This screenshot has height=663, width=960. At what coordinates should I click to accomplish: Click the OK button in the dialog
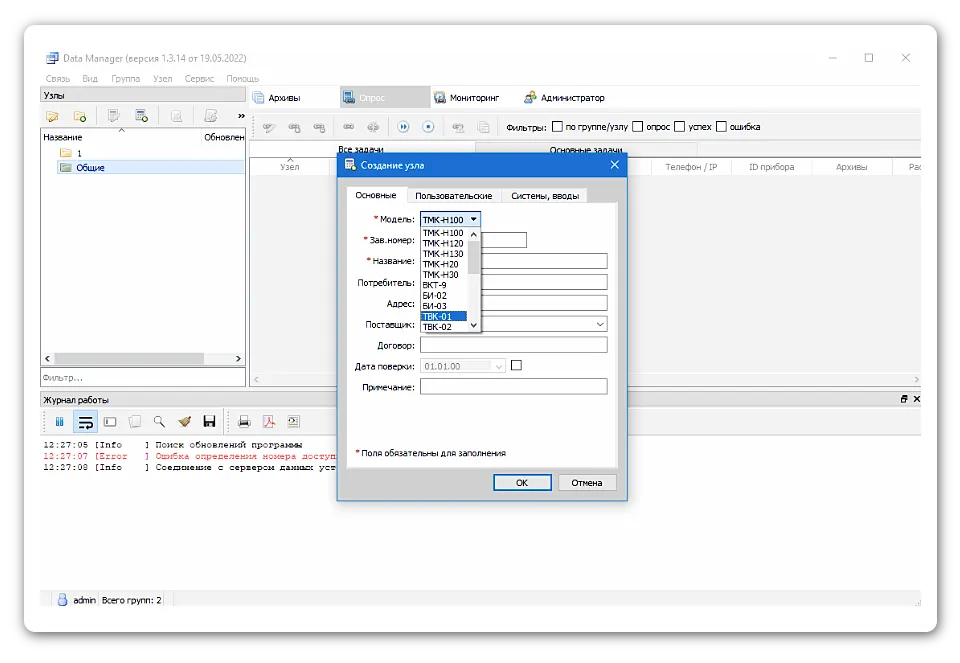click(x=522, y=482)
